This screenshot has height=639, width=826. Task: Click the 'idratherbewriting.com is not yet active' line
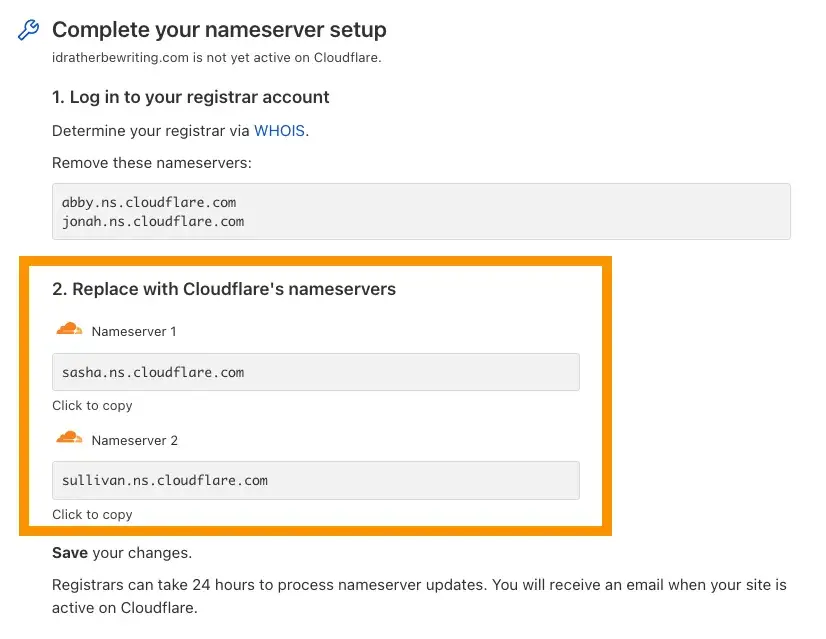pos(217,57)
